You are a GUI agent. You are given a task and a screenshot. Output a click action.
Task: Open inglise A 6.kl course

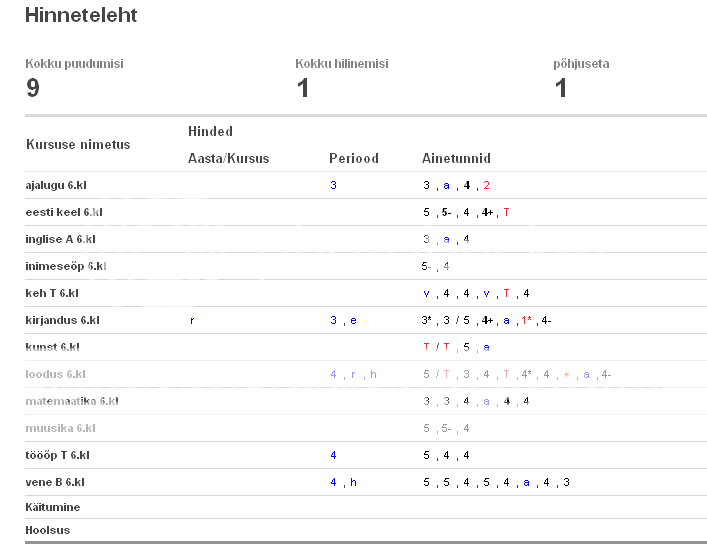(x=60, y=239)
